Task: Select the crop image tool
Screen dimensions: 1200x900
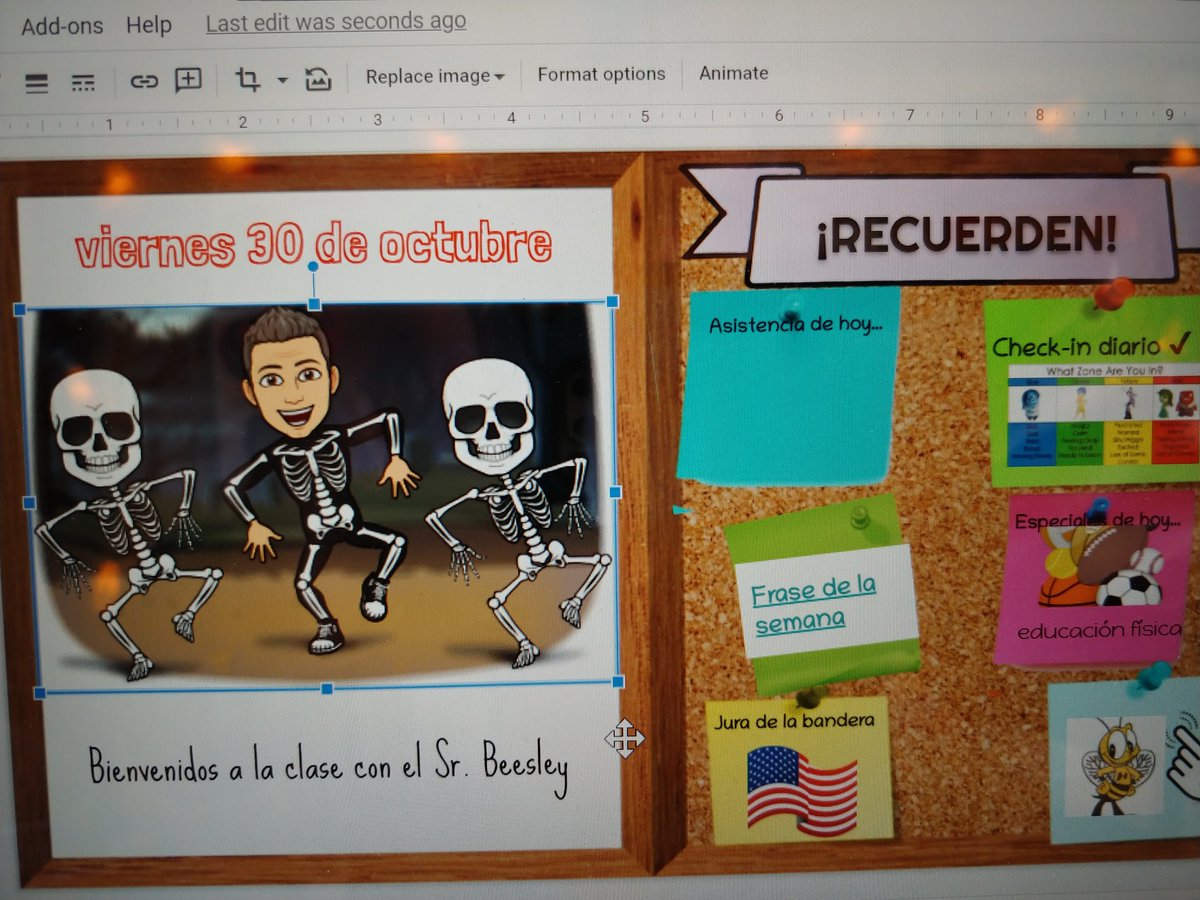Action: point(247,79)
